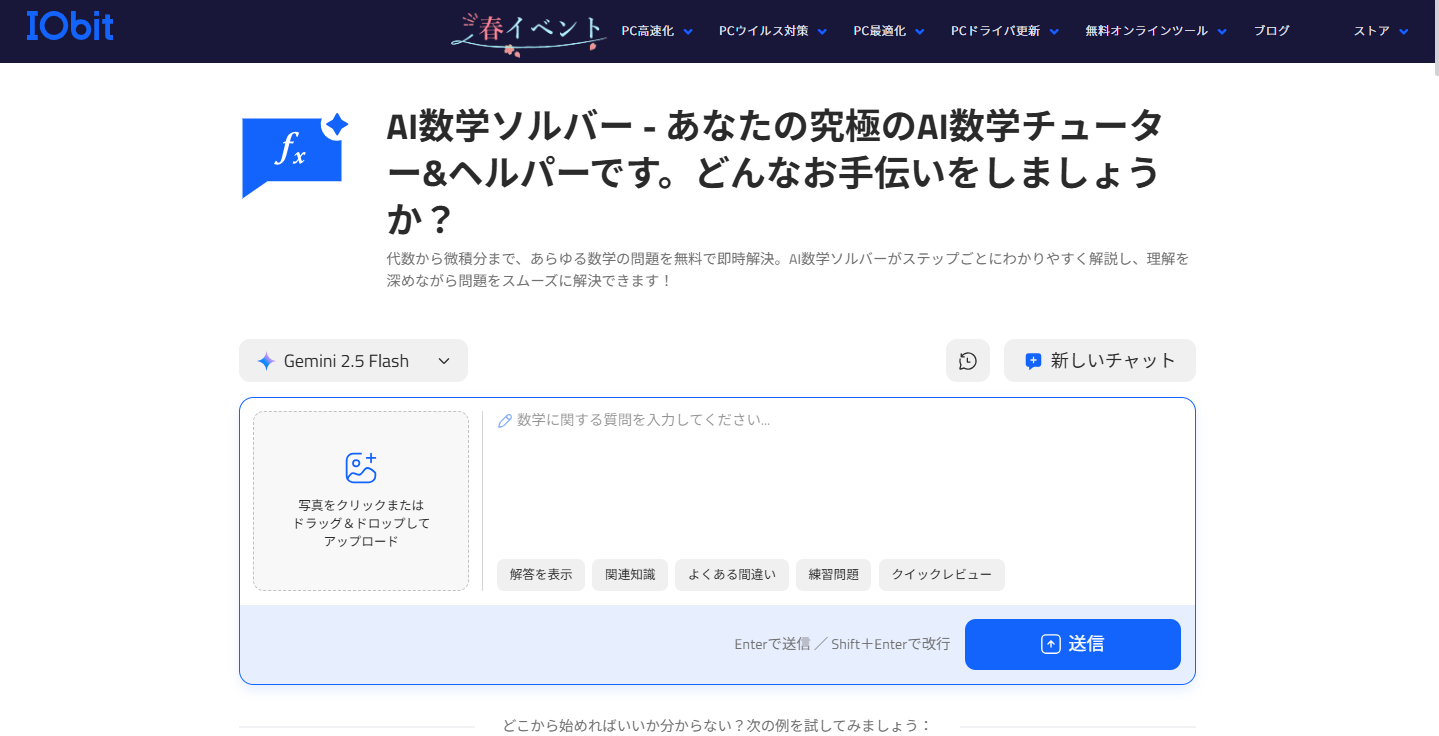This screenshot has width=1439, height=736.
Task: Open the PC最適化 menu
Action: click(x=888, y=31)
